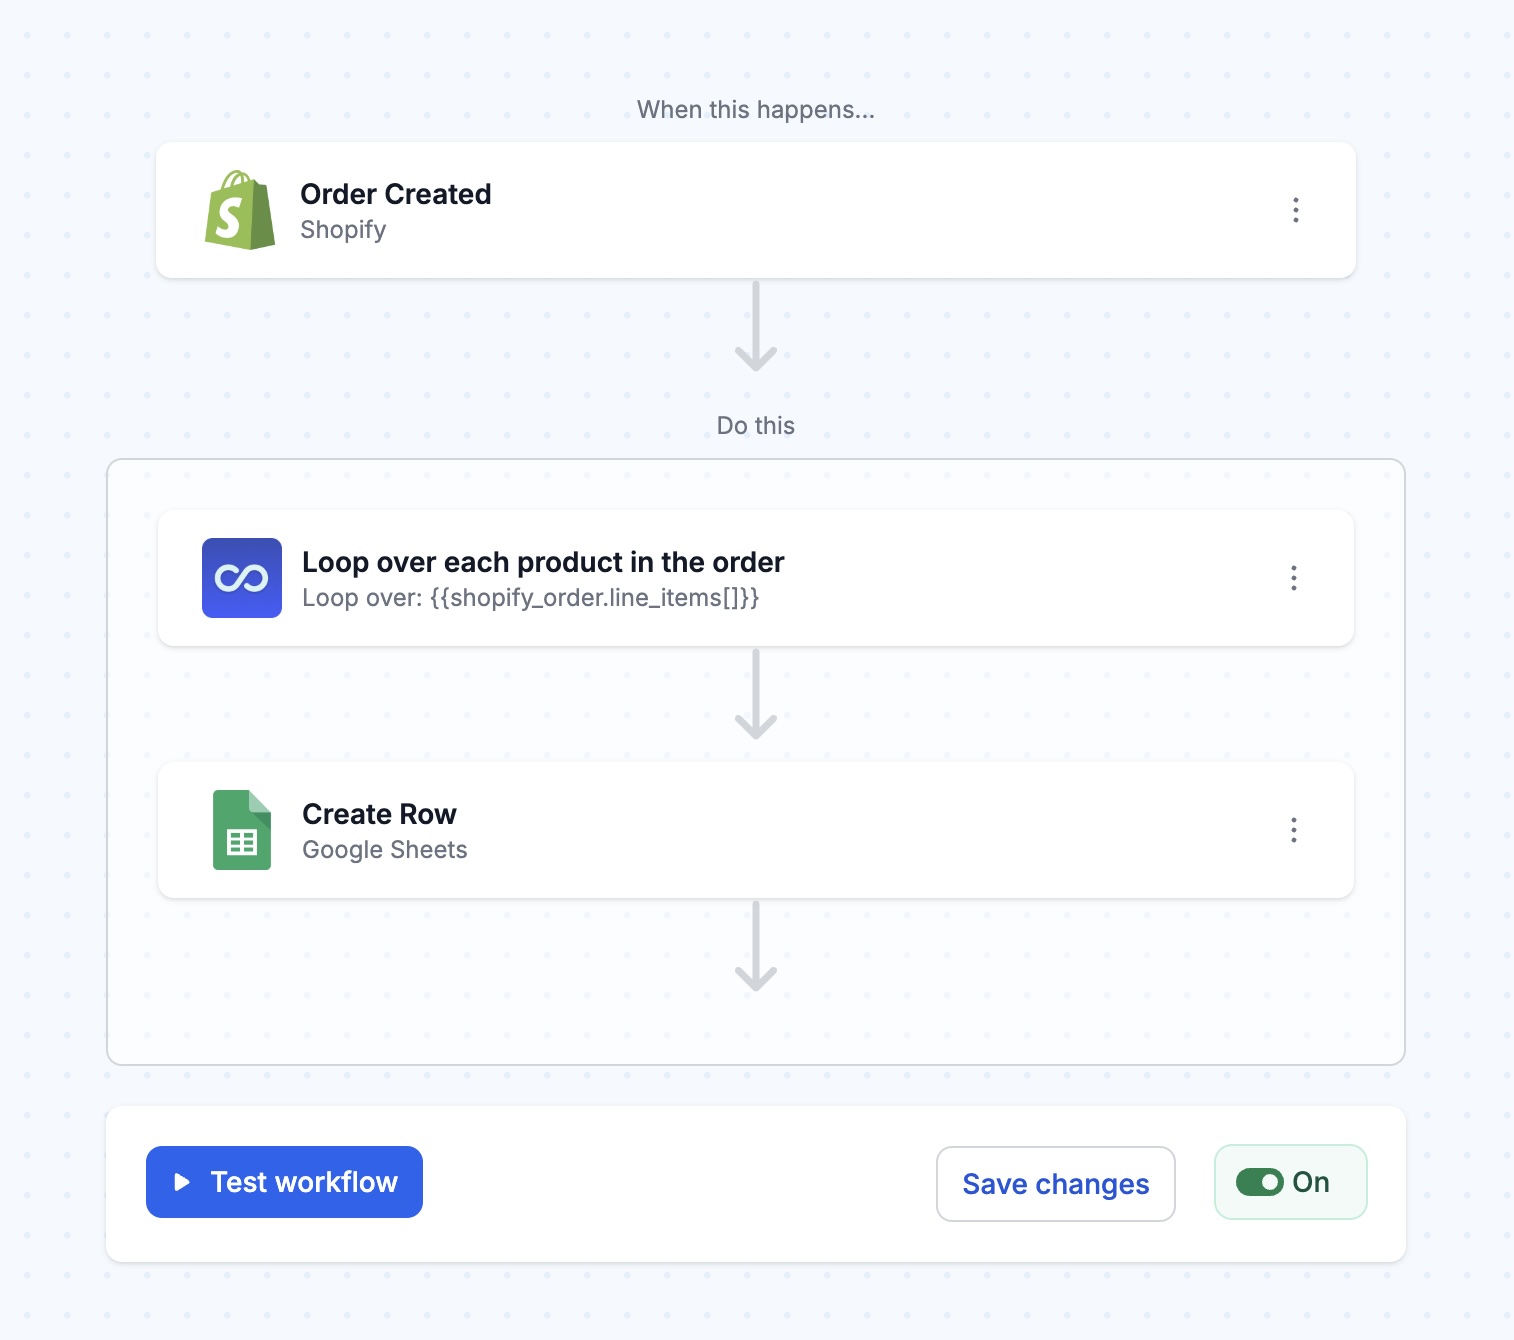Image resolution: width=1514 pixels, height=1340 pixels.
Task: Click the On label beside switch
Action: coord(1311,1182)
